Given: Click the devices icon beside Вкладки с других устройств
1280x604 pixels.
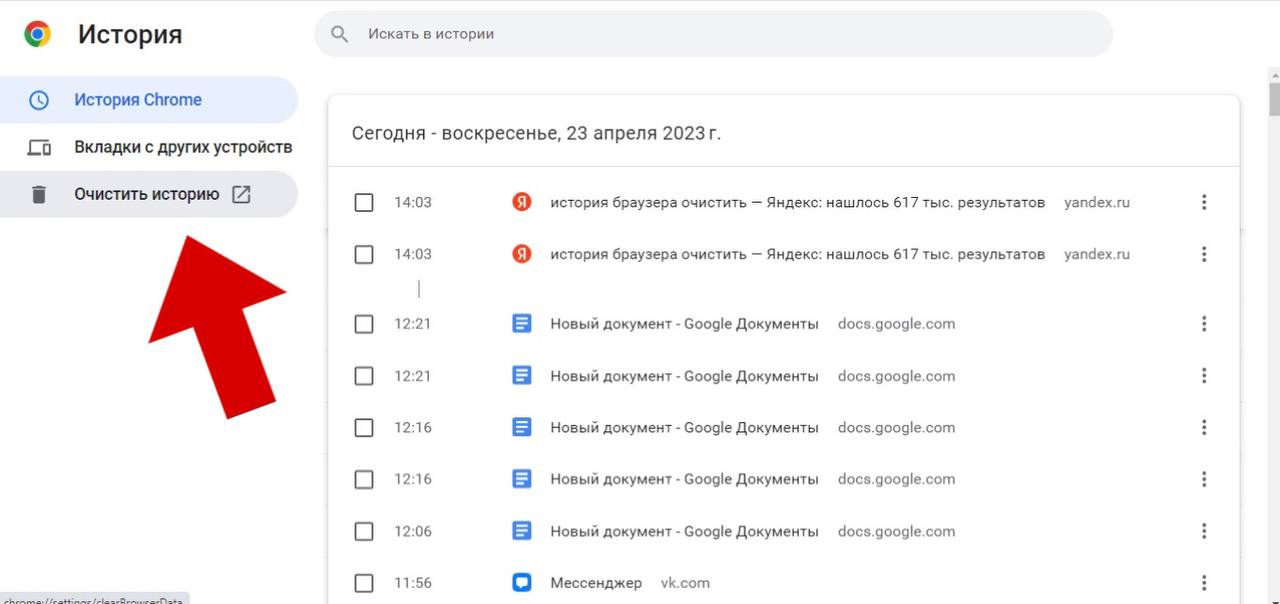Looking at the screenshot, I should point(39,148).
